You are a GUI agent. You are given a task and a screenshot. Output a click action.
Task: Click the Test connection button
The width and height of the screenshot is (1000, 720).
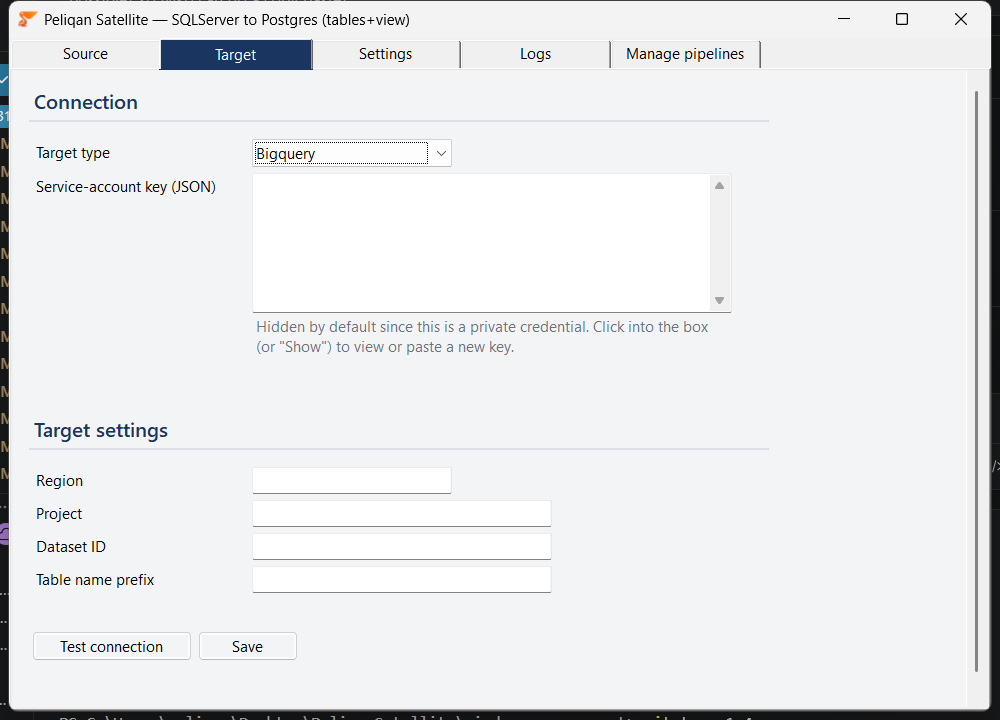[x=112, y=647]
